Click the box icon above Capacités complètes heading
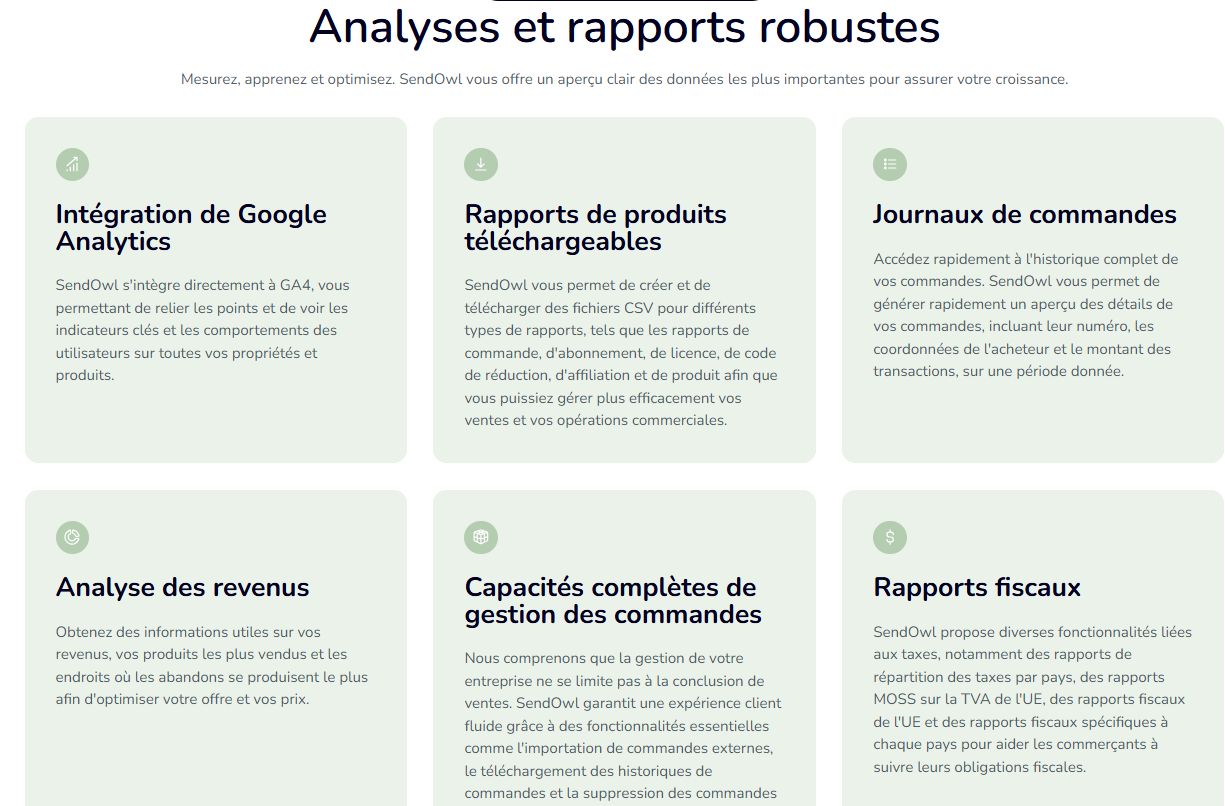Viewport: 1225px width, 806px height. [481, 537]
